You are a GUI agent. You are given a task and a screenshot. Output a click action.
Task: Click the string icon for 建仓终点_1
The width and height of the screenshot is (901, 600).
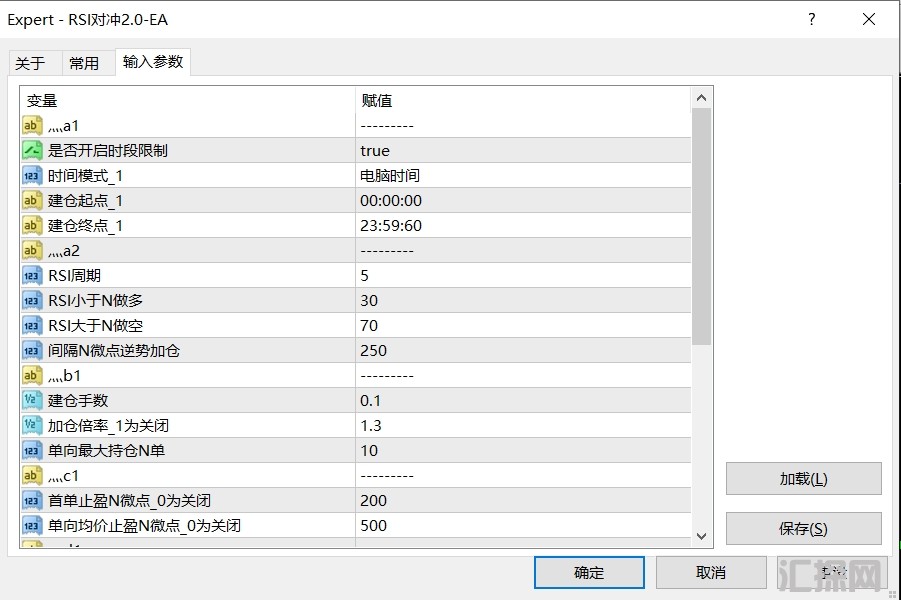point(32,225)
